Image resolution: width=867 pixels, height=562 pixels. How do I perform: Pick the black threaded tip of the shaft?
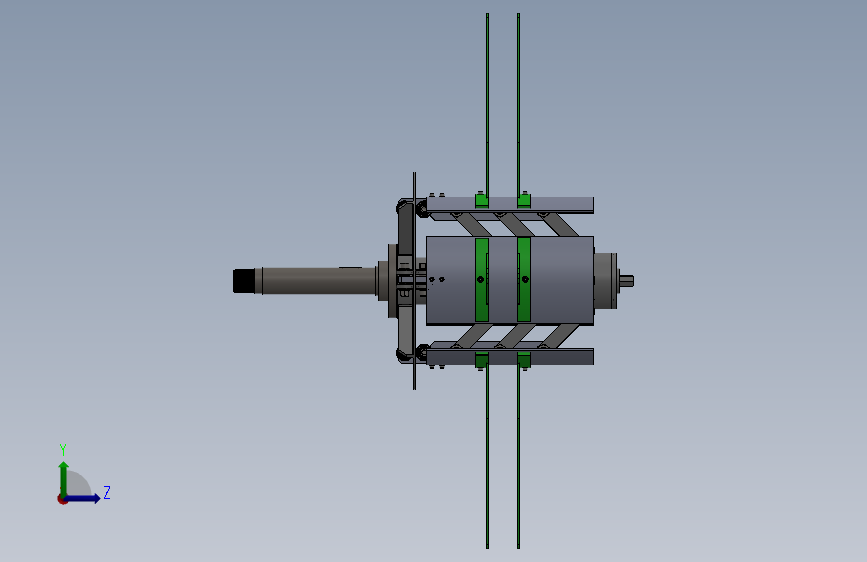click(x=243, y=280)
